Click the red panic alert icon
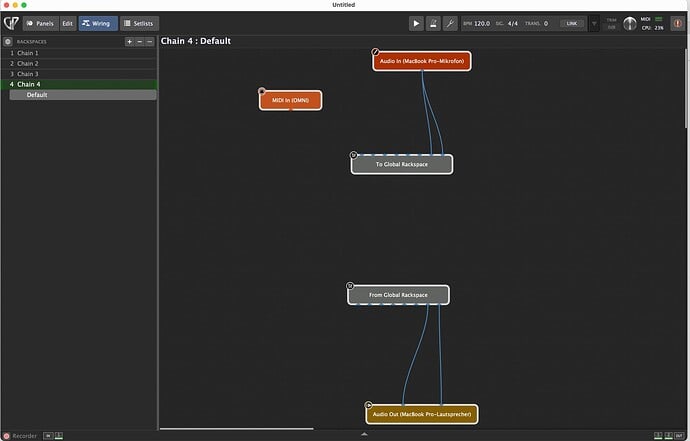This screenshot has height=441, width=690. point(677,23)
